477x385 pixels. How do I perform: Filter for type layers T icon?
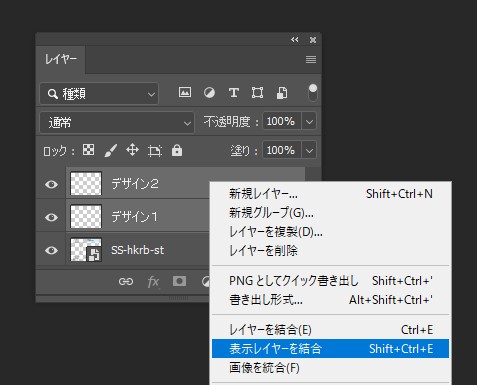[234, 92]
